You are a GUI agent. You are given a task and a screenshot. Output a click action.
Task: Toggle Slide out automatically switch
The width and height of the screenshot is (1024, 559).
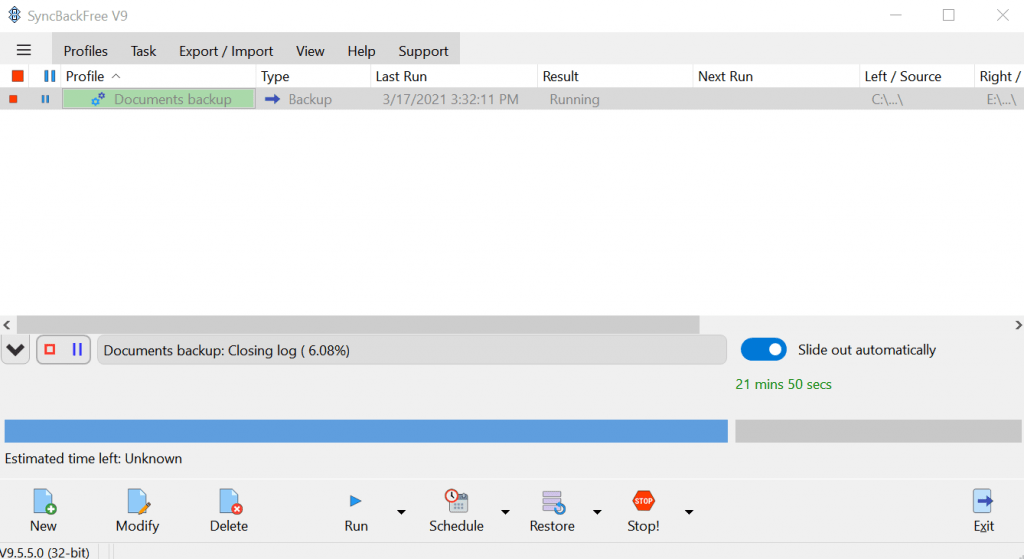pyautogui.click(x=763, y=349)
